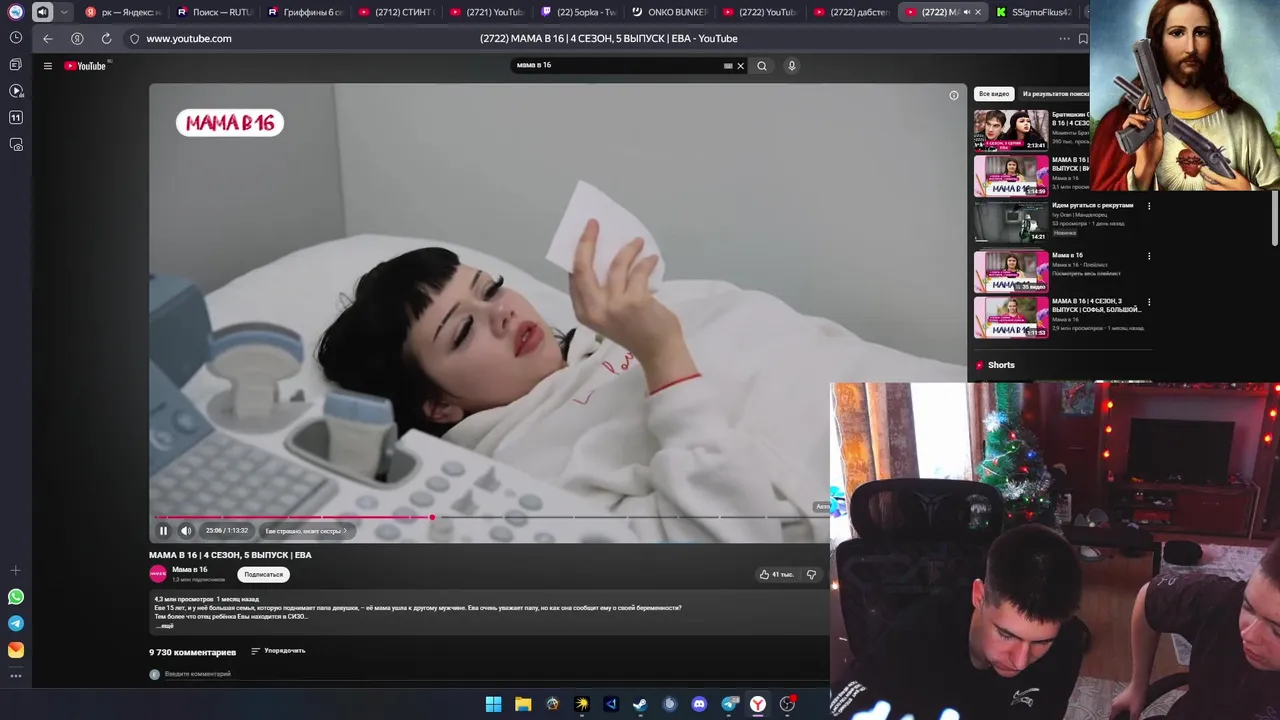Switch to the 'Поиск — RUTUBE' tab
This screenshot has height=720, width=1280.
coord(213,12)
